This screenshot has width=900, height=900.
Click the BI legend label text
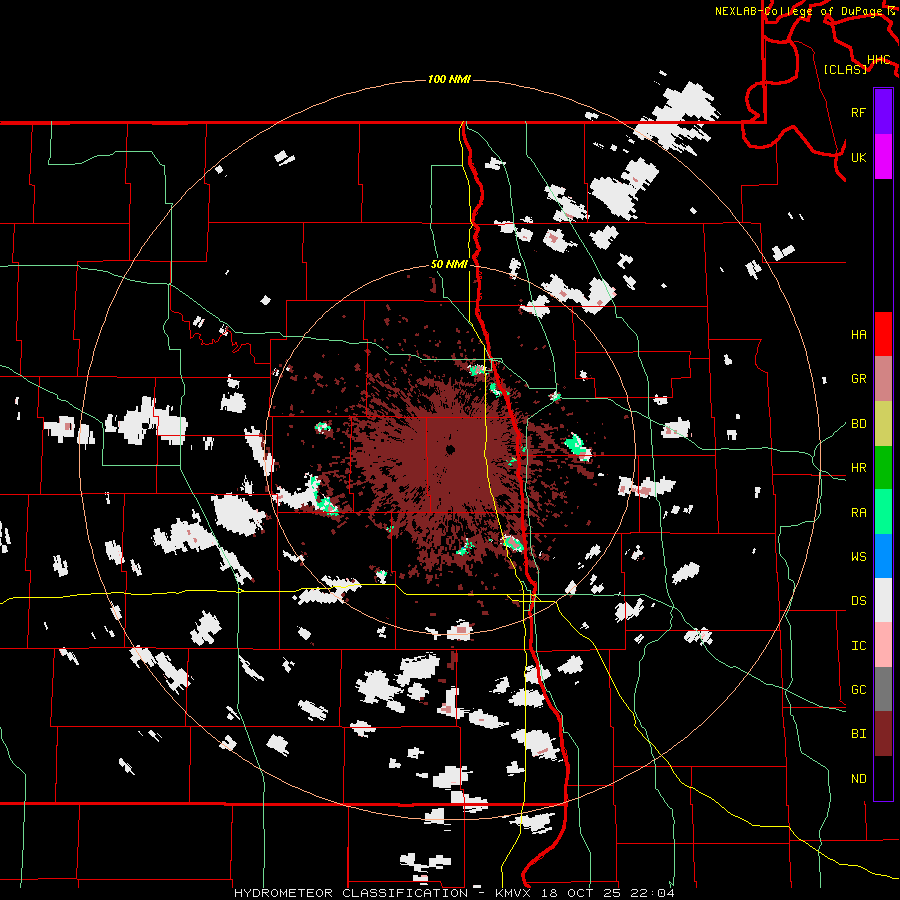[858, 734]
